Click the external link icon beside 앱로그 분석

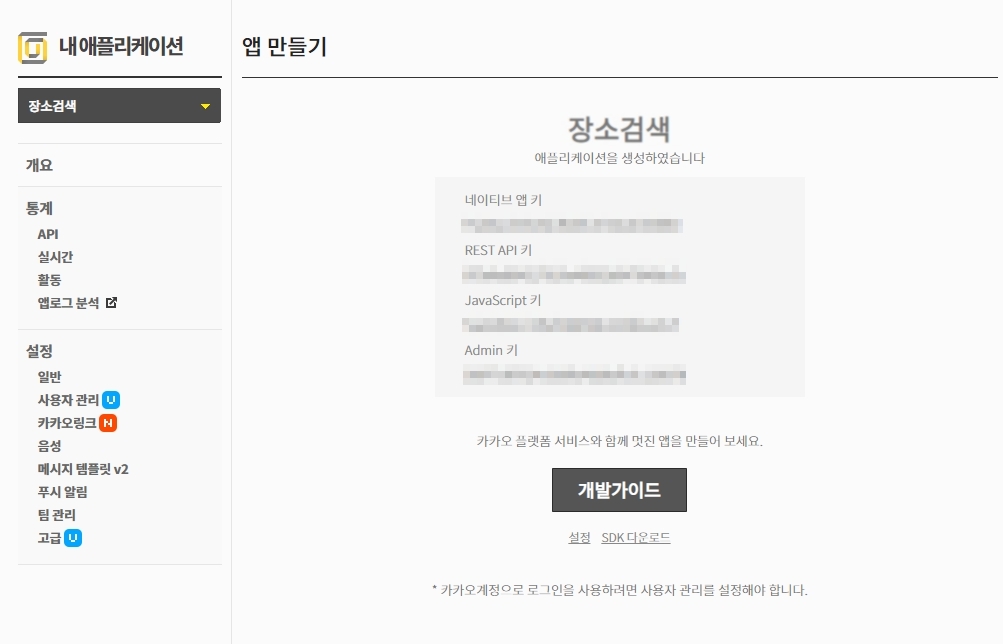click(111, 302)
